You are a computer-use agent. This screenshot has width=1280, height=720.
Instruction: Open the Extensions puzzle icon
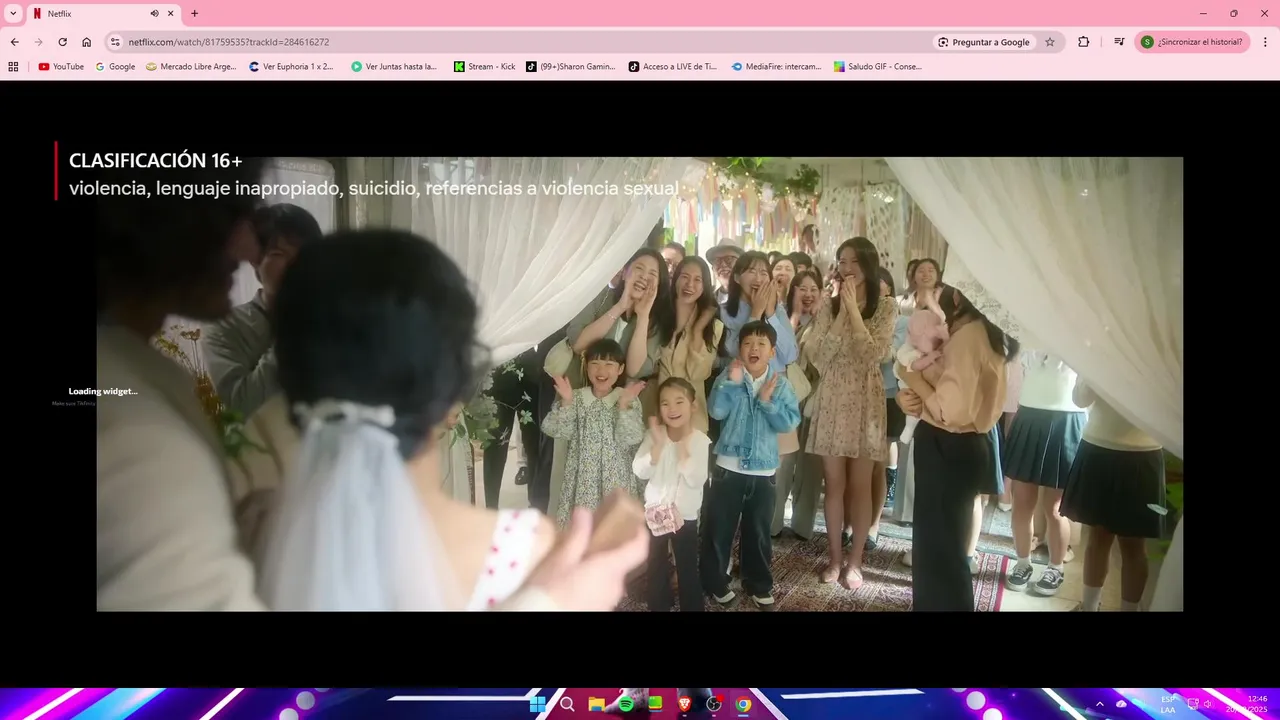[x=1083, y=42]
